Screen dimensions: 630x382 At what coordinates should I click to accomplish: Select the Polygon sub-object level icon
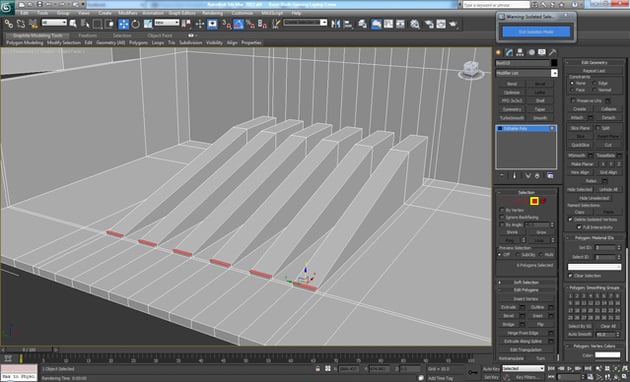(x=534, y=201)
